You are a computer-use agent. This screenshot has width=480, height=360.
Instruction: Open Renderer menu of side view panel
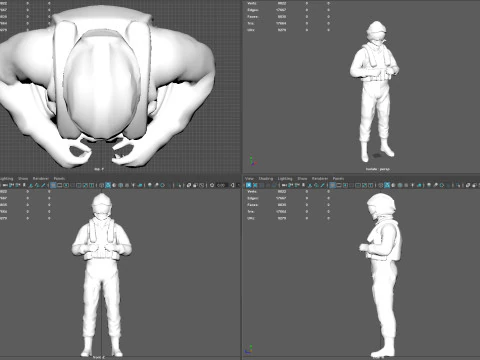pyautogui.click(x=320, y=179)
